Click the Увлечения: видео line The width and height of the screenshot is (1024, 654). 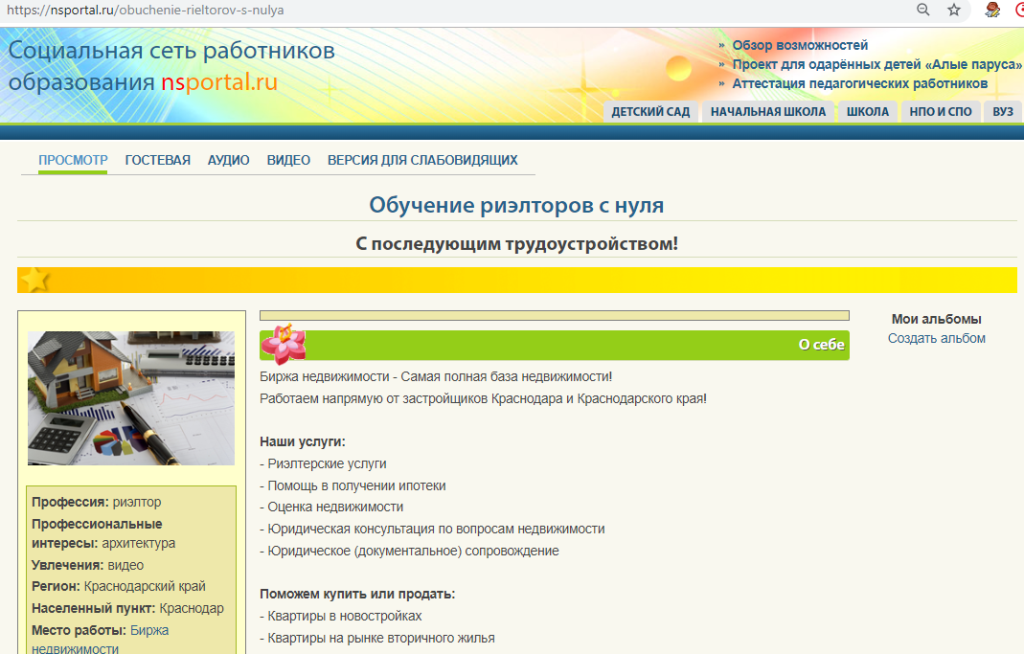[88, 565]
